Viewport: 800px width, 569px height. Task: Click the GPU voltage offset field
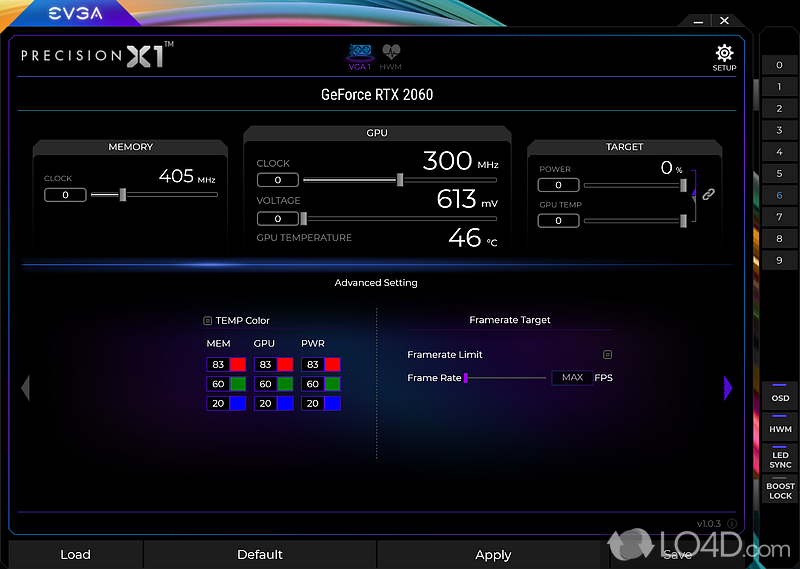coord(278,218)
